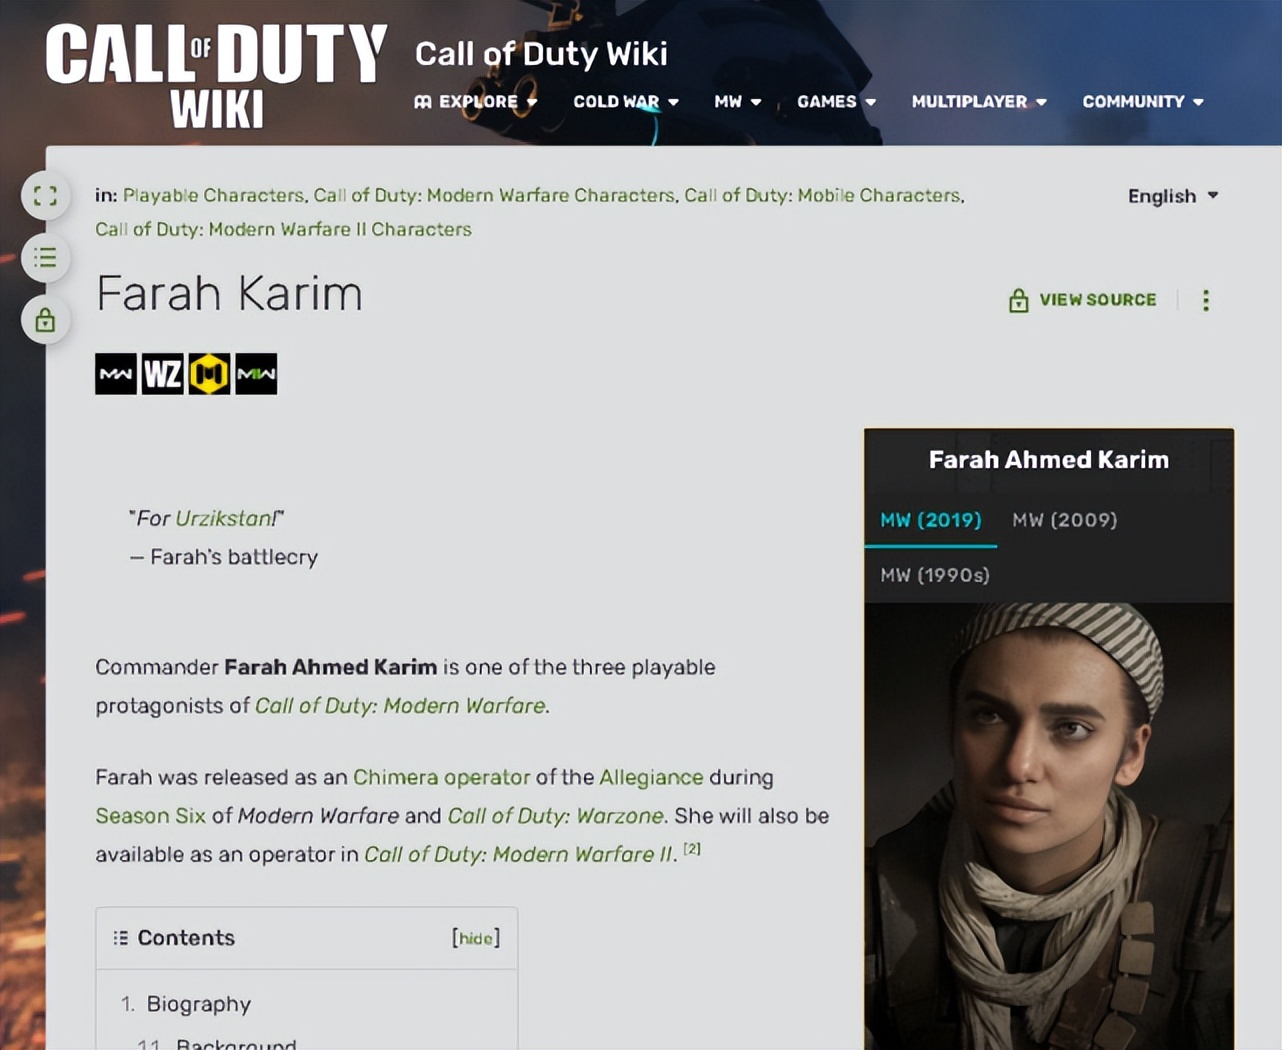
Task: Hide the Contents box via hide toggle
Action: (476, 938)
